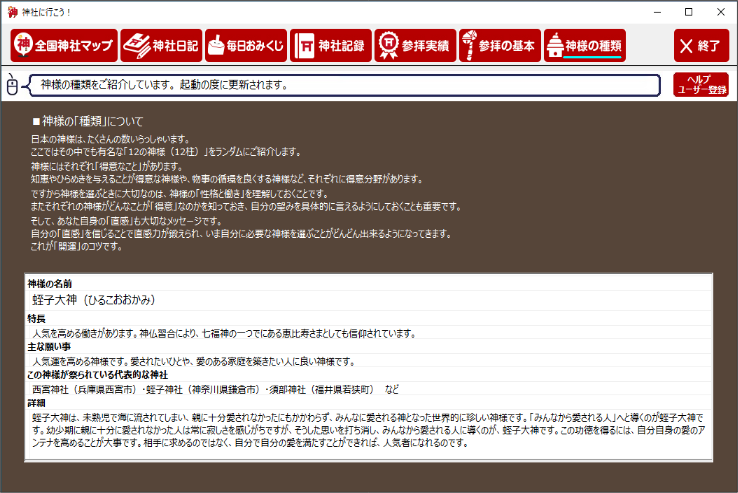Click the mouse icon beside the message bar

pos(13,86)
